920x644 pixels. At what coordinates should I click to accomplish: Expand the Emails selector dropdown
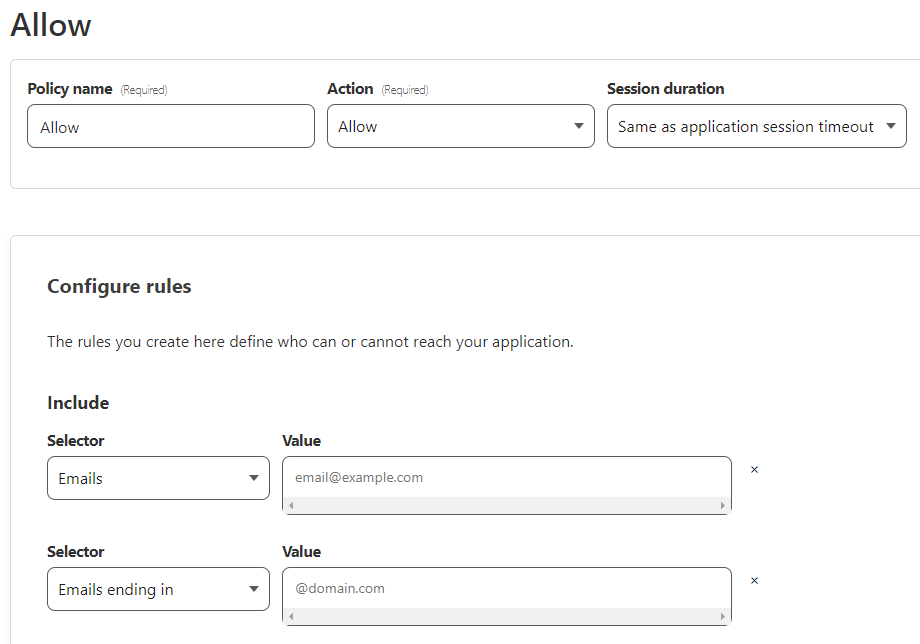(x=158, y=478)
